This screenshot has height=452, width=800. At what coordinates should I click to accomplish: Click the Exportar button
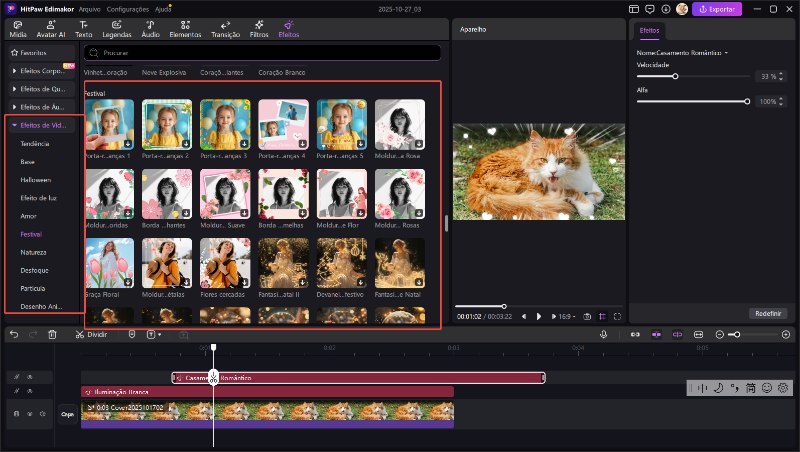[x=717, y=9]
